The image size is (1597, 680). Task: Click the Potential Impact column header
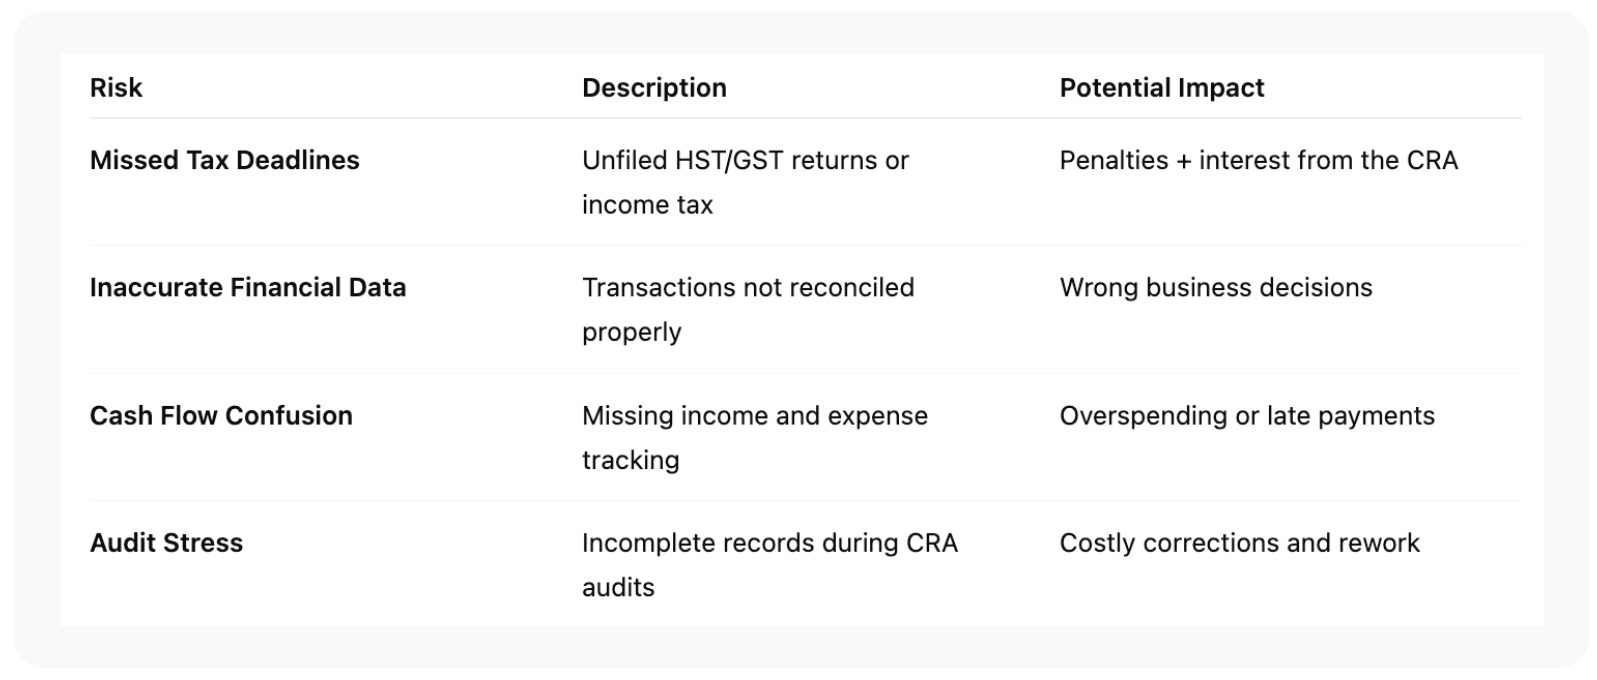[1161, 88]
